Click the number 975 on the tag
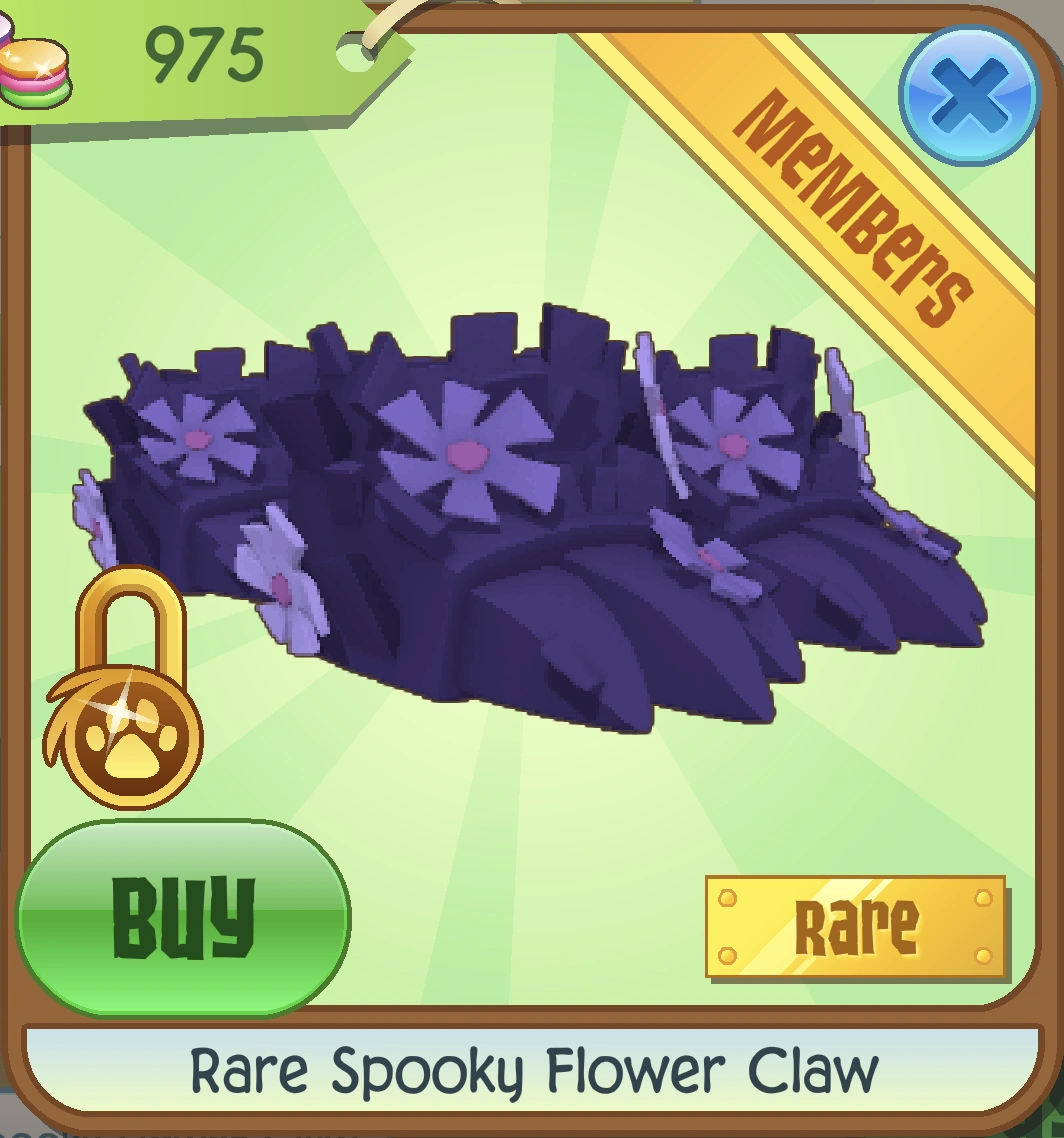This screenshot has width=1064, height=1138. (204, 55)
